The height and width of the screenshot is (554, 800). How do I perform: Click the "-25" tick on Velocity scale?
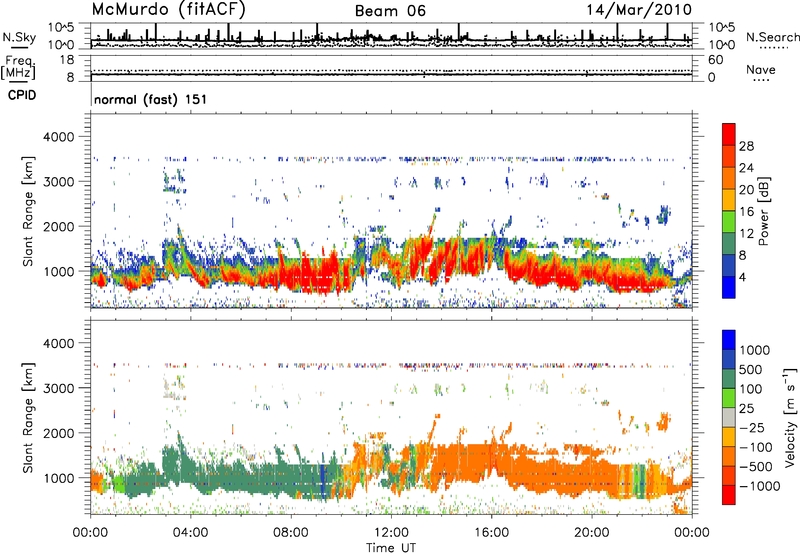pos(752,427)
